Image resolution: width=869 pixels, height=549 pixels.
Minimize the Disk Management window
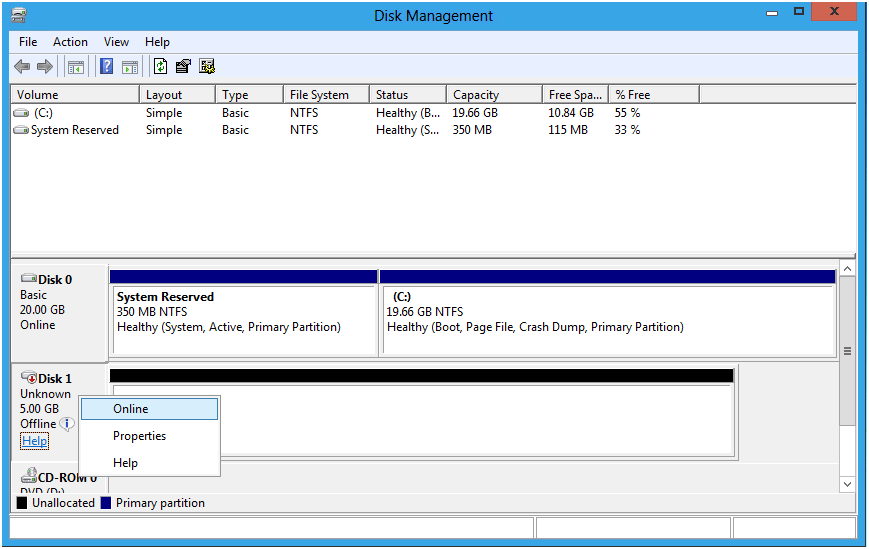772,12
